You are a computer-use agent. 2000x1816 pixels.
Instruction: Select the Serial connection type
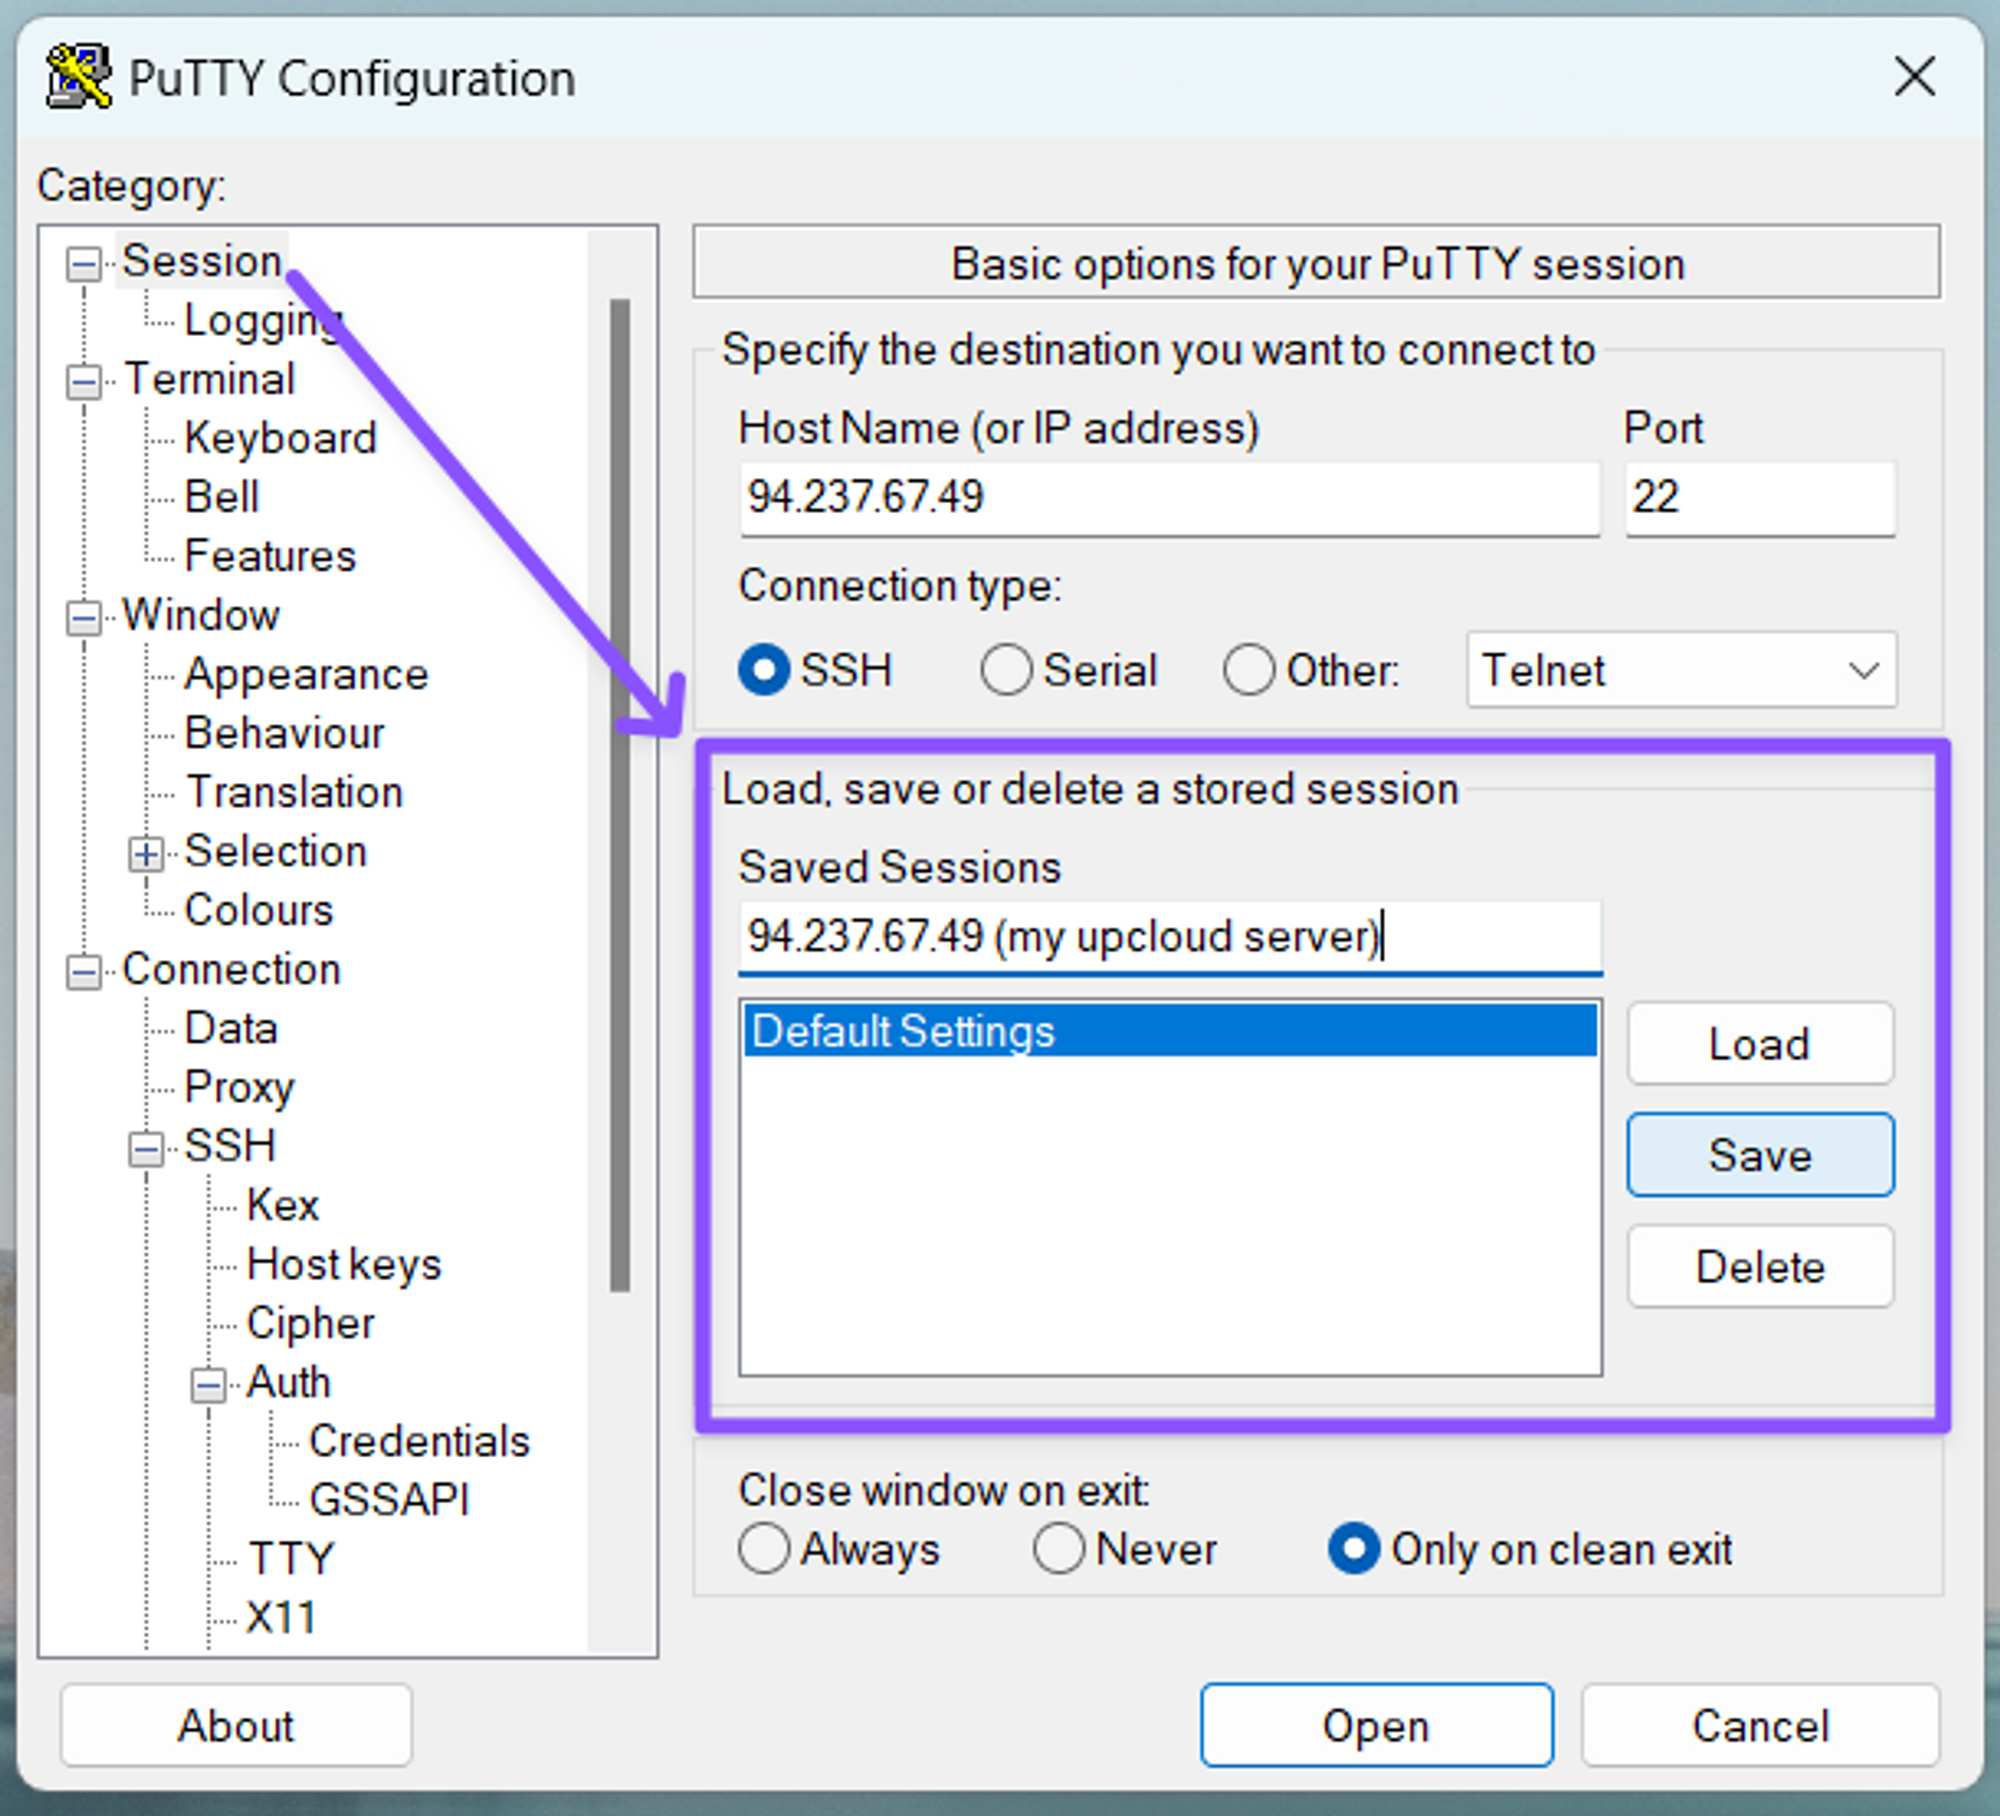click(1006, 670)
